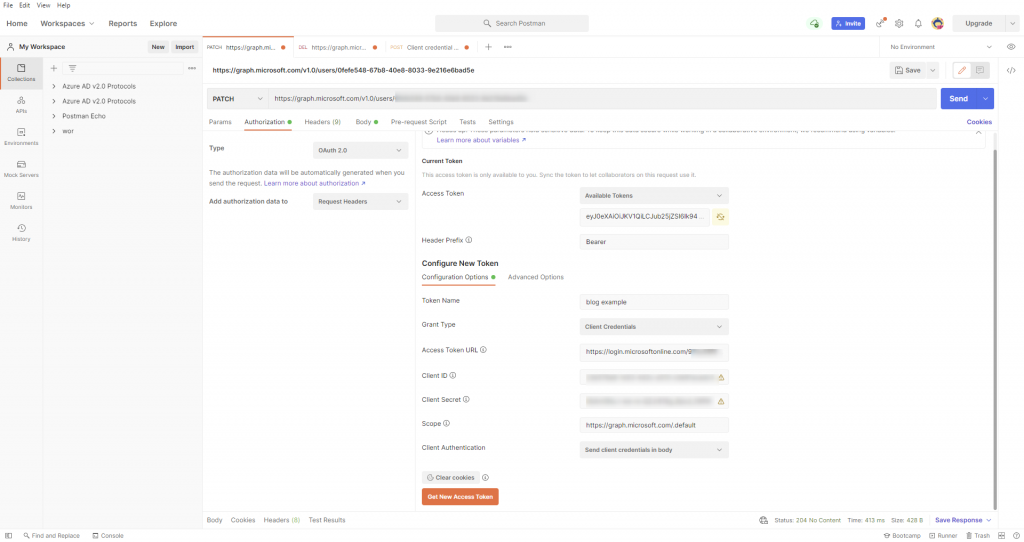Screen dimensions: 1024x542
Task: Open the capture requests satellite icon
Action: tap(880, 24)
